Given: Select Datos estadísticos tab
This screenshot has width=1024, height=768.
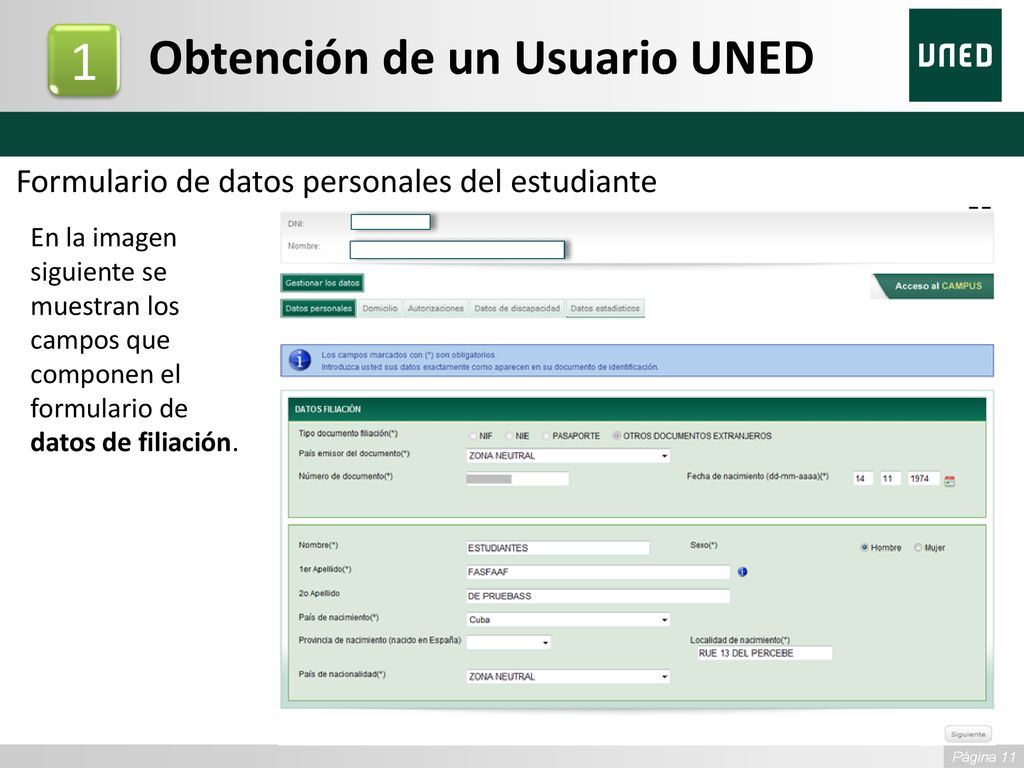Looking at the screenshot, I should pos(605,308).
